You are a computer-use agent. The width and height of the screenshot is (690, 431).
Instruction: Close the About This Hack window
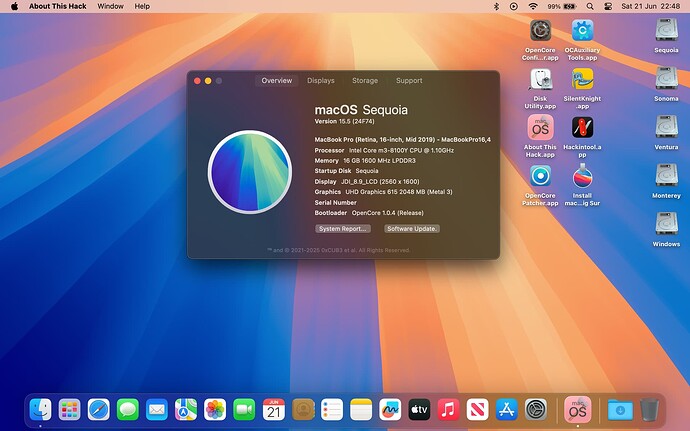tap(197, 81)
